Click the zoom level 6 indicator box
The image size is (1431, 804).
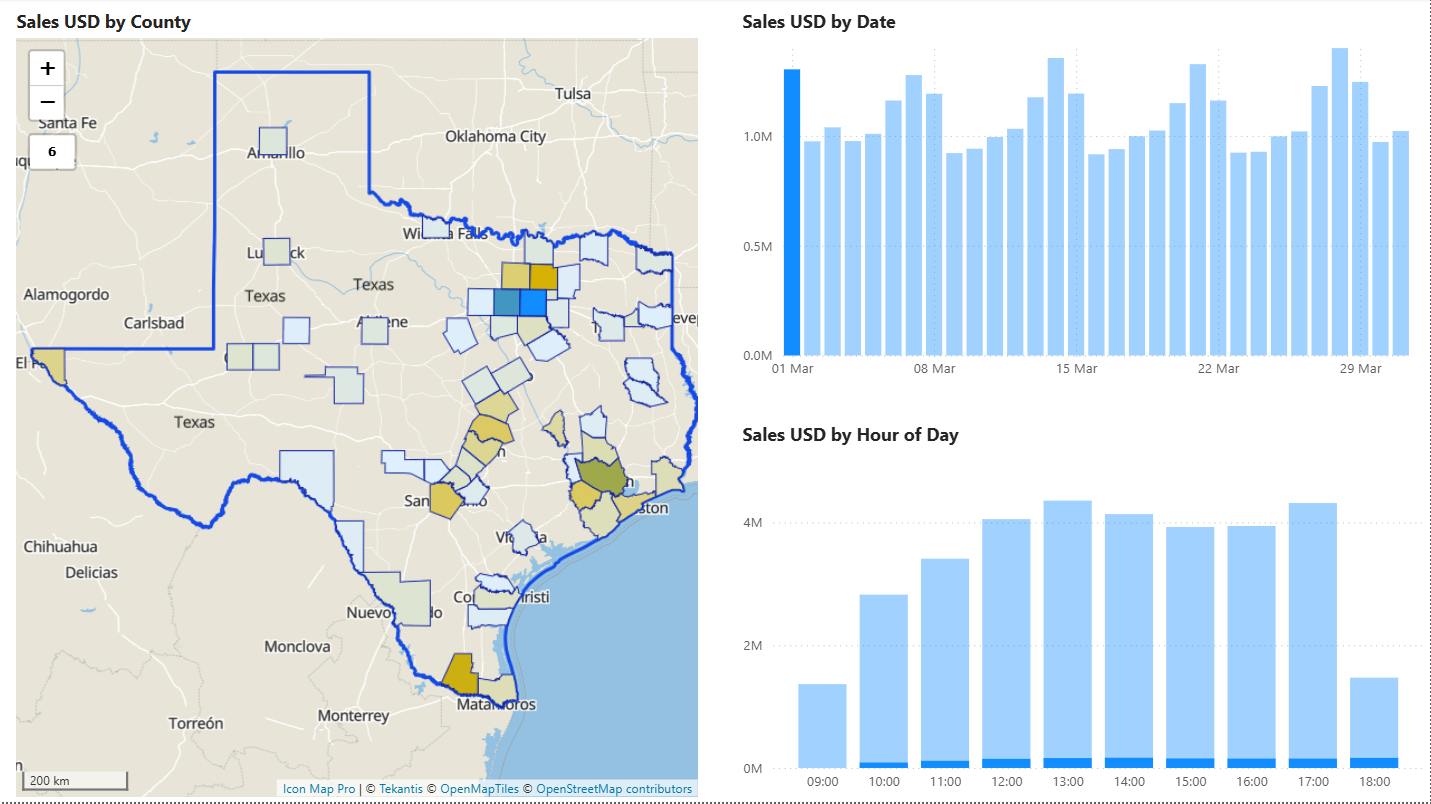[x=52, y=152]
